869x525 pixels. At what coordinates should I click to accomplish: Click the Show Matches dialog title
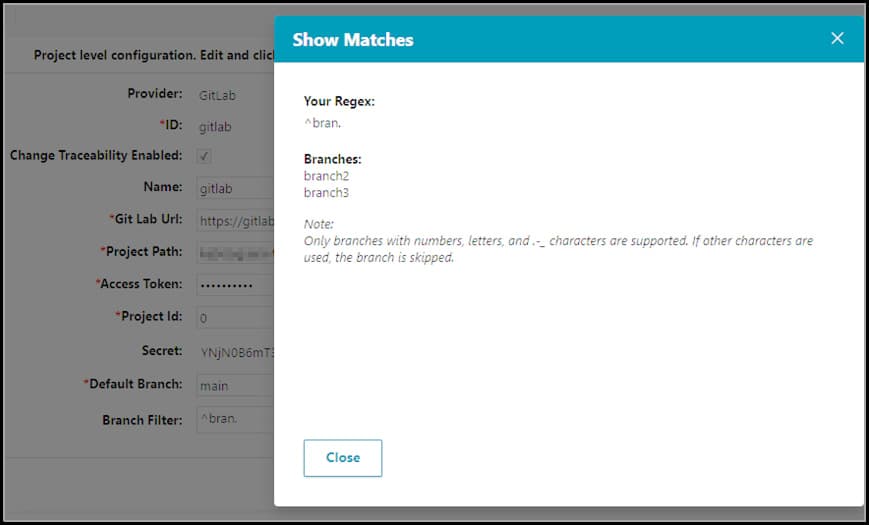pos(352,40)
